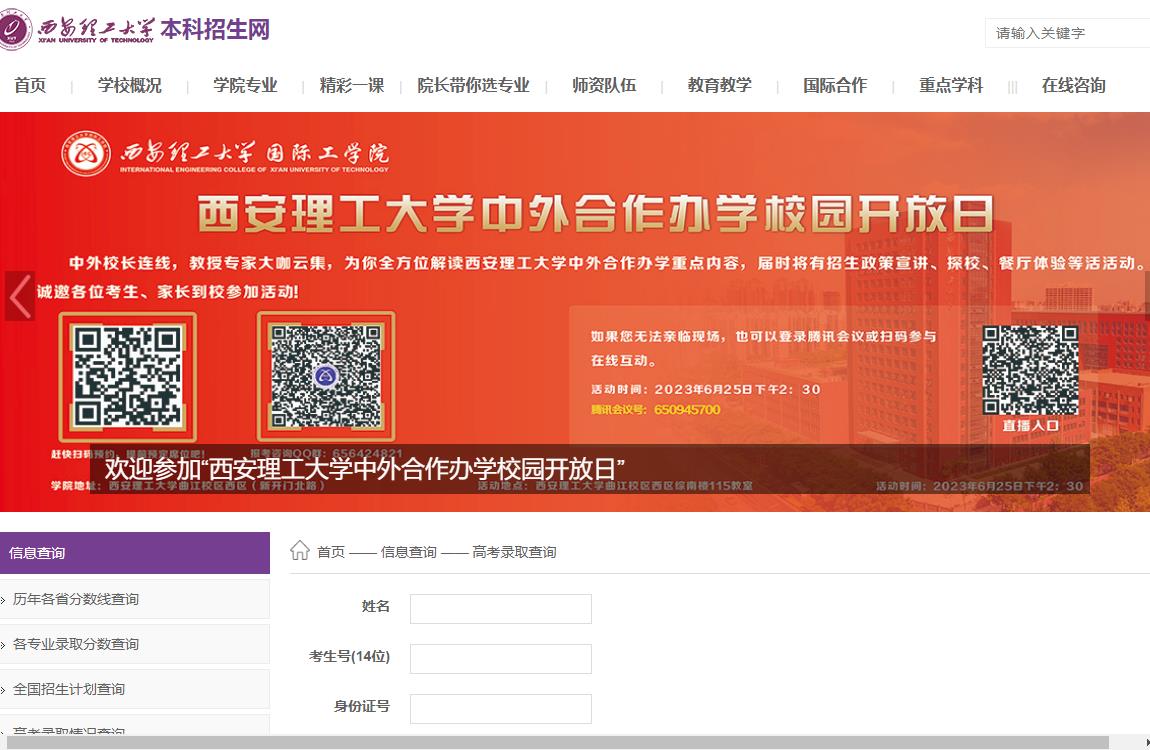
Task: Open the 学院专业 menu
Action: tap(245, 85)
